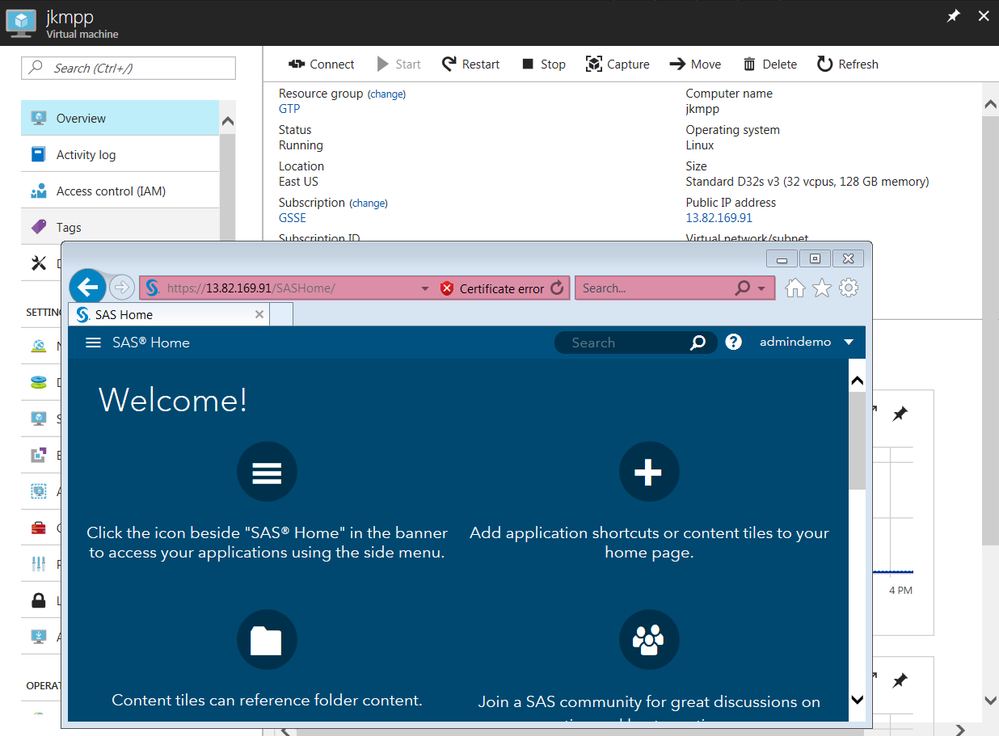This screenshot has height=736, width=999.
Task: Restart the virtual machine
Action: pyautogui.click(x=471, y=64)
